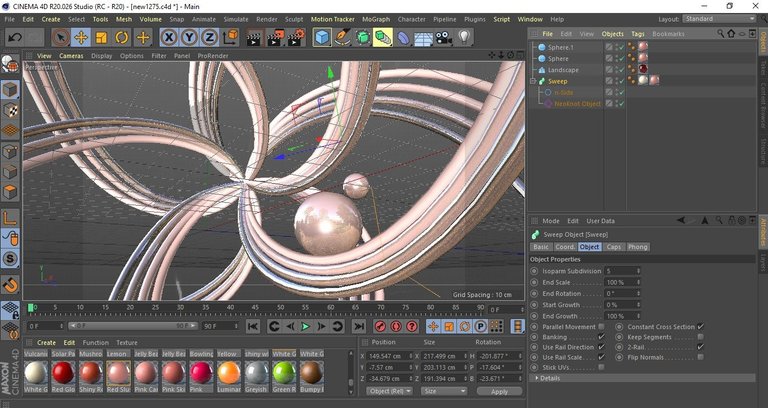Select the Luminar orange material swatch
This screenshot has height=408, width=768.
[x=228, y=373]
